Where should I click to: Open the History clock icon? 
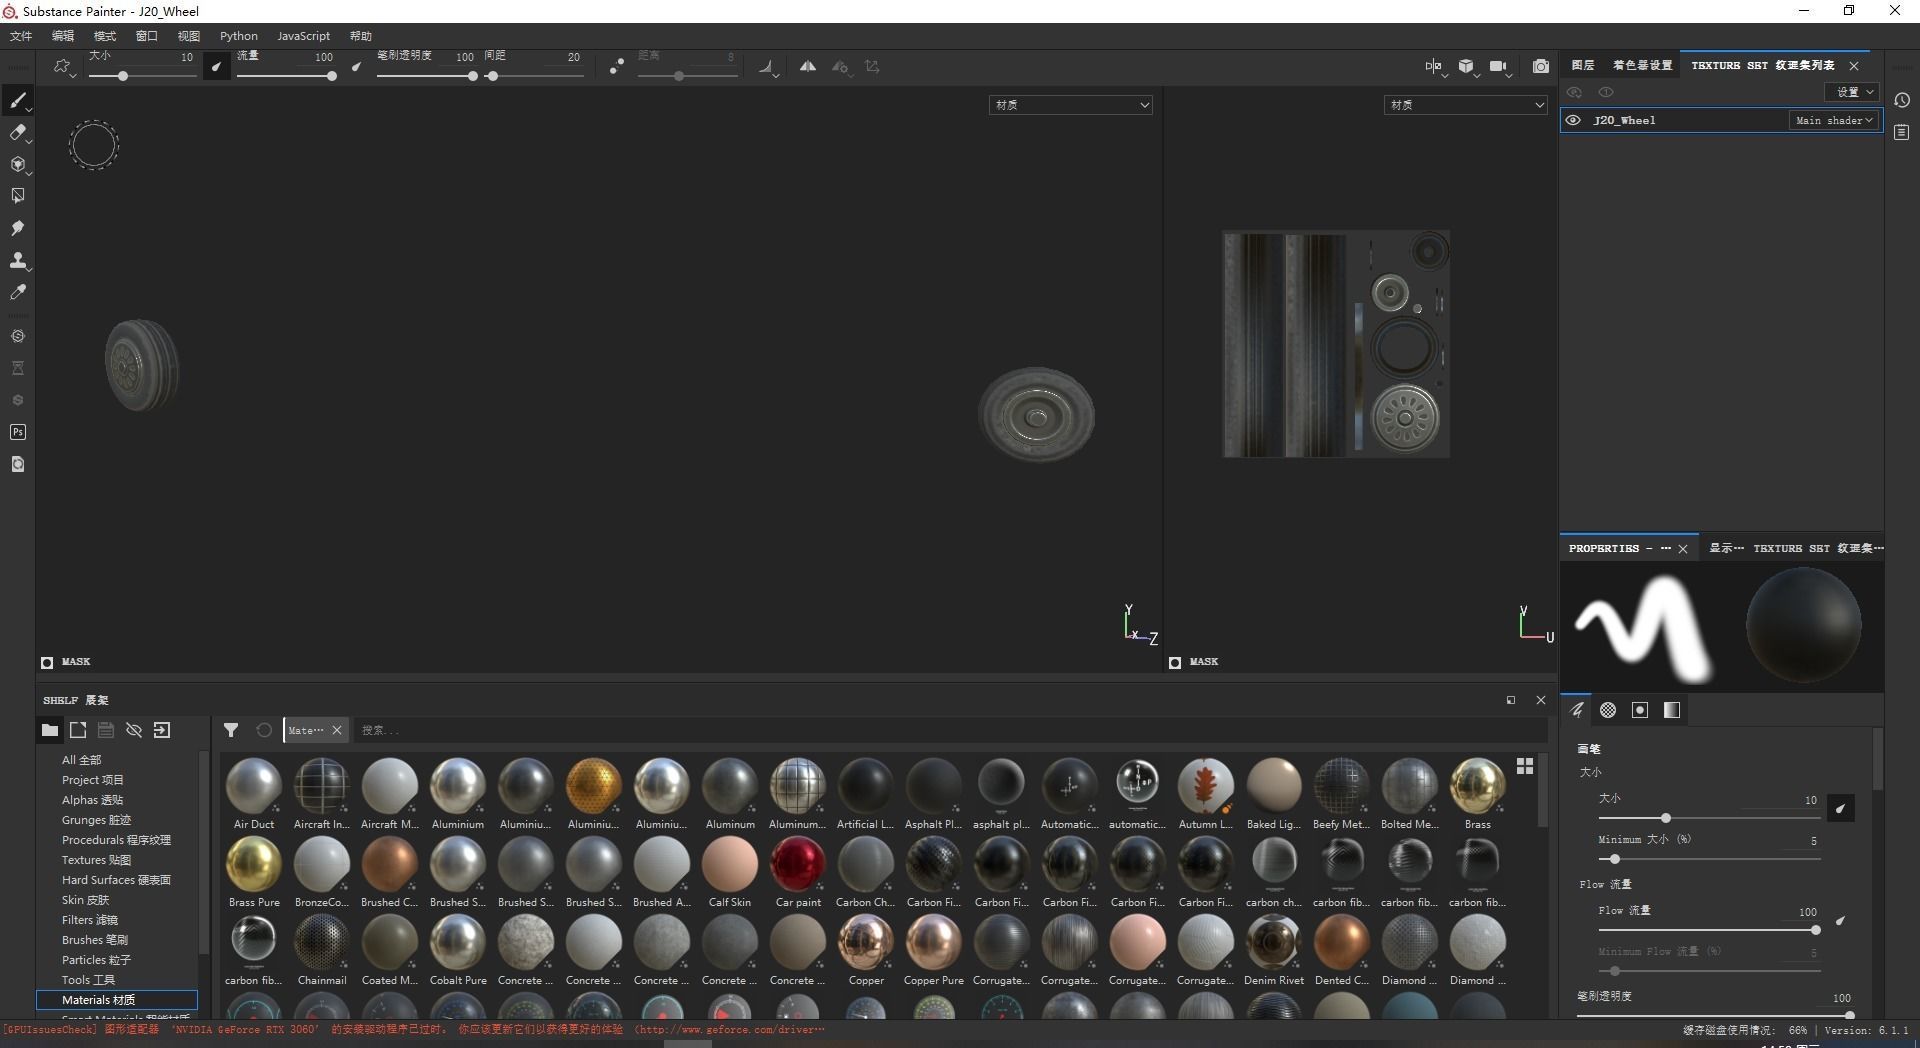[x=1902, y=100]
